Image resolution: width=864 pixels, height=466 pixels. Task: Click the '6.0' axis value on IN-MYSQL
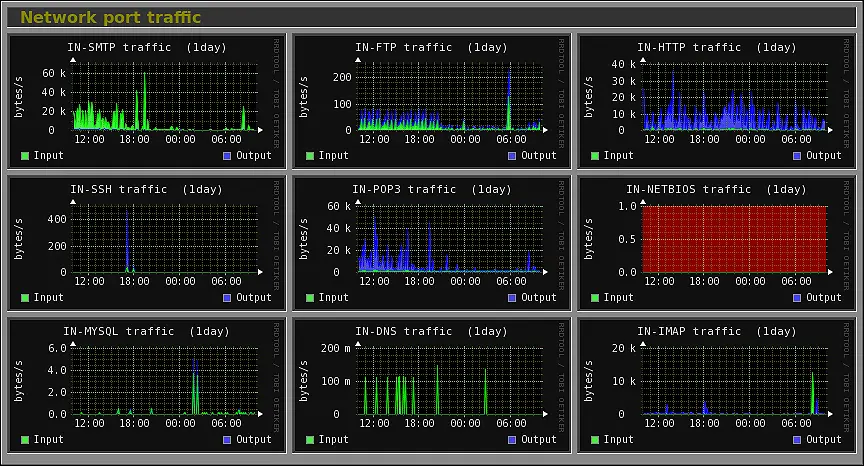tap(57, 349)
